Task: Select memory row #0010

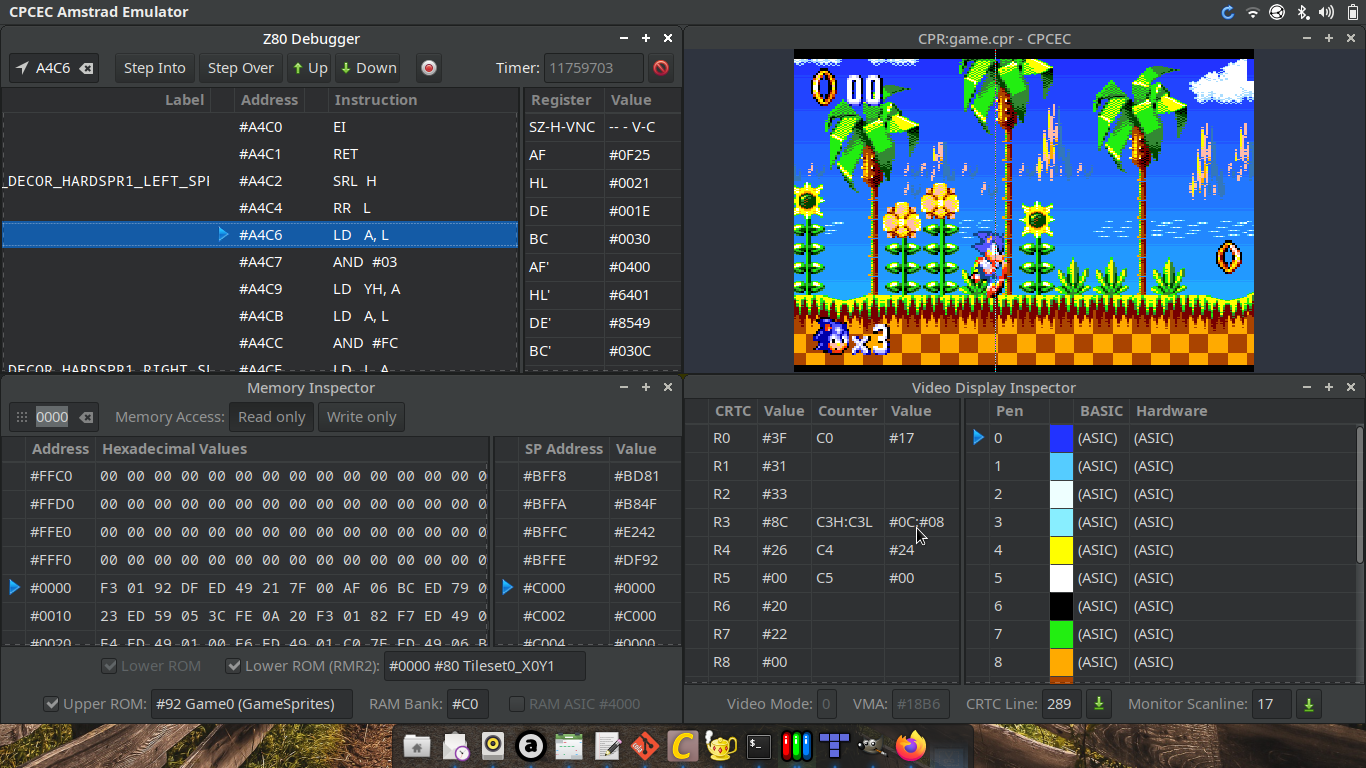Action: (245, 616)
